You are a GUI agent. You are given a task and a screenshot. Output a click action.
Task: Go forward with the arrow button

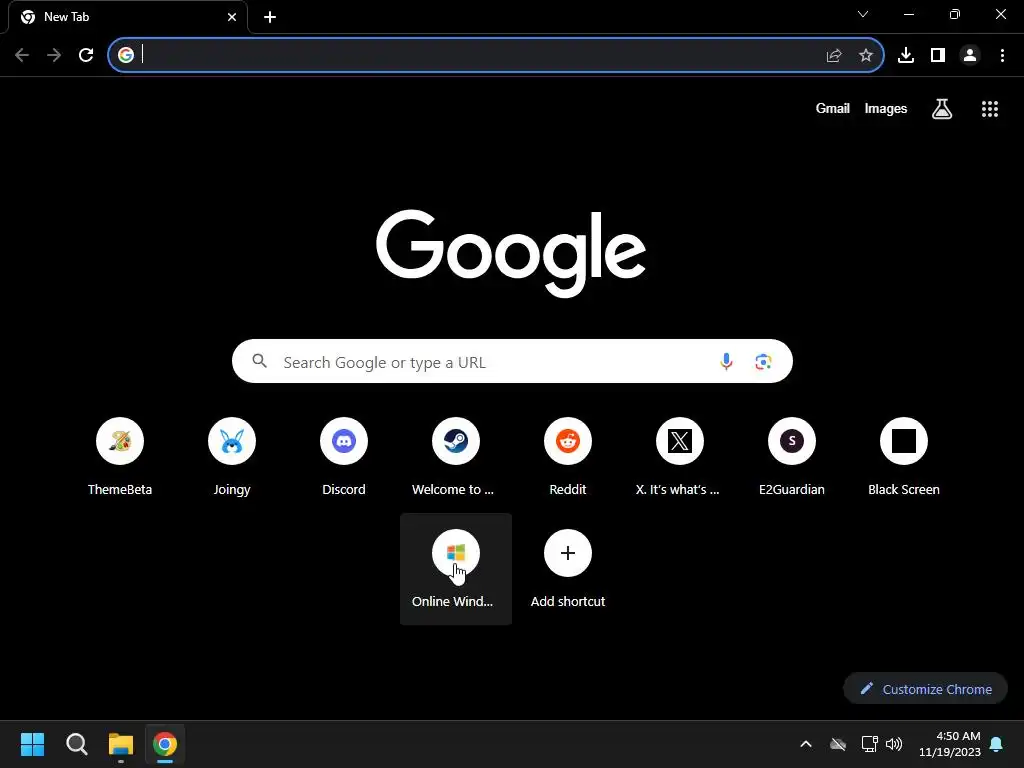point(54,55)
